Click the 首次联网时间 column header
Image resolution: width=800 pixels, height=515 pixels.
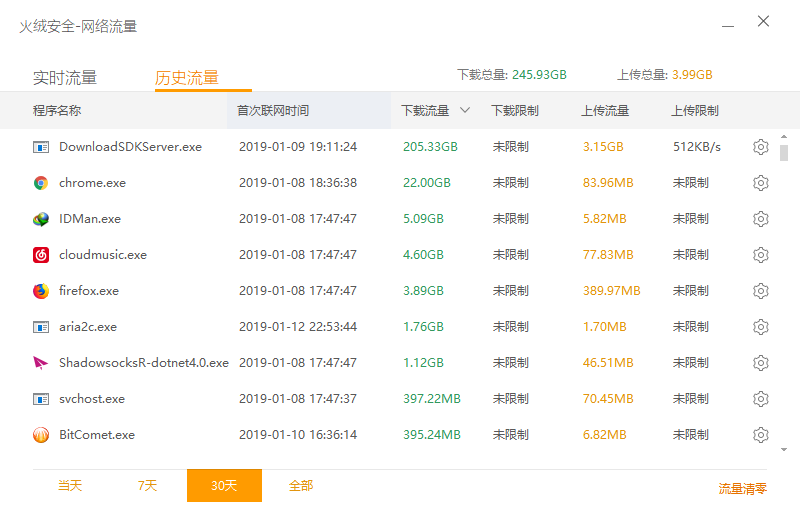[273, 111]
